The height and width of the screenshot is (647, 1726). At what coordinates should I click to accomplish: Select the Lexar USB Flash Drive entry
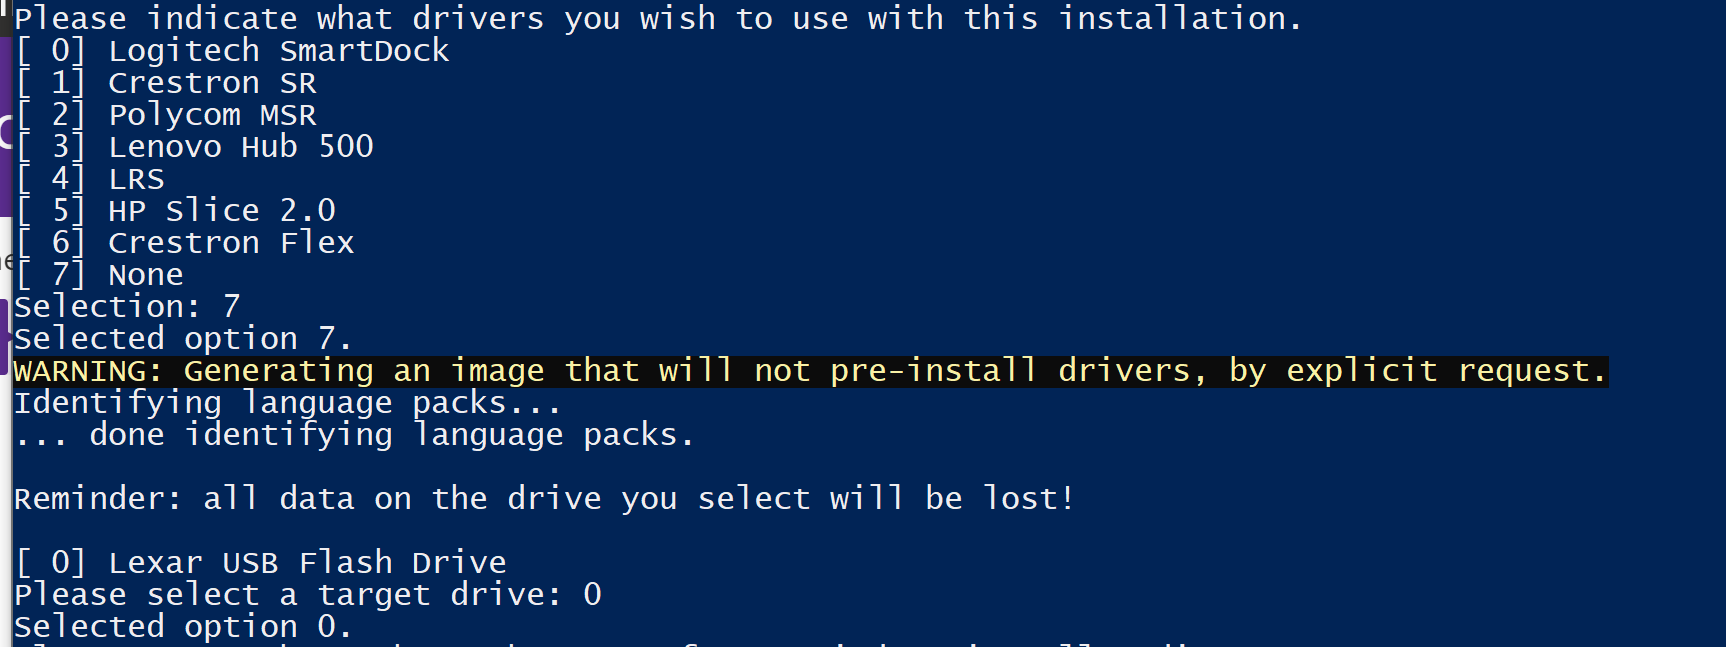[x=306, y=563]
